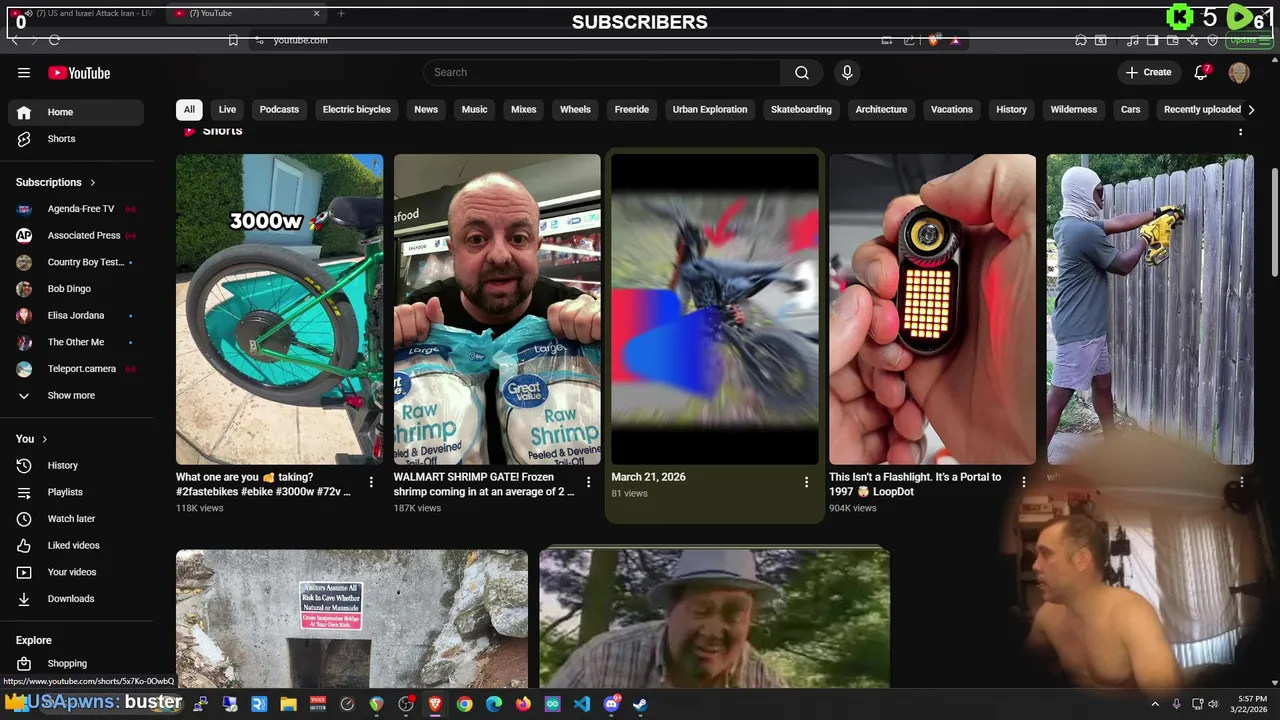Select the Skateboarding filter chip
Image resolution: width=1280 pixels, height=720 pixels.
point(801,110)
